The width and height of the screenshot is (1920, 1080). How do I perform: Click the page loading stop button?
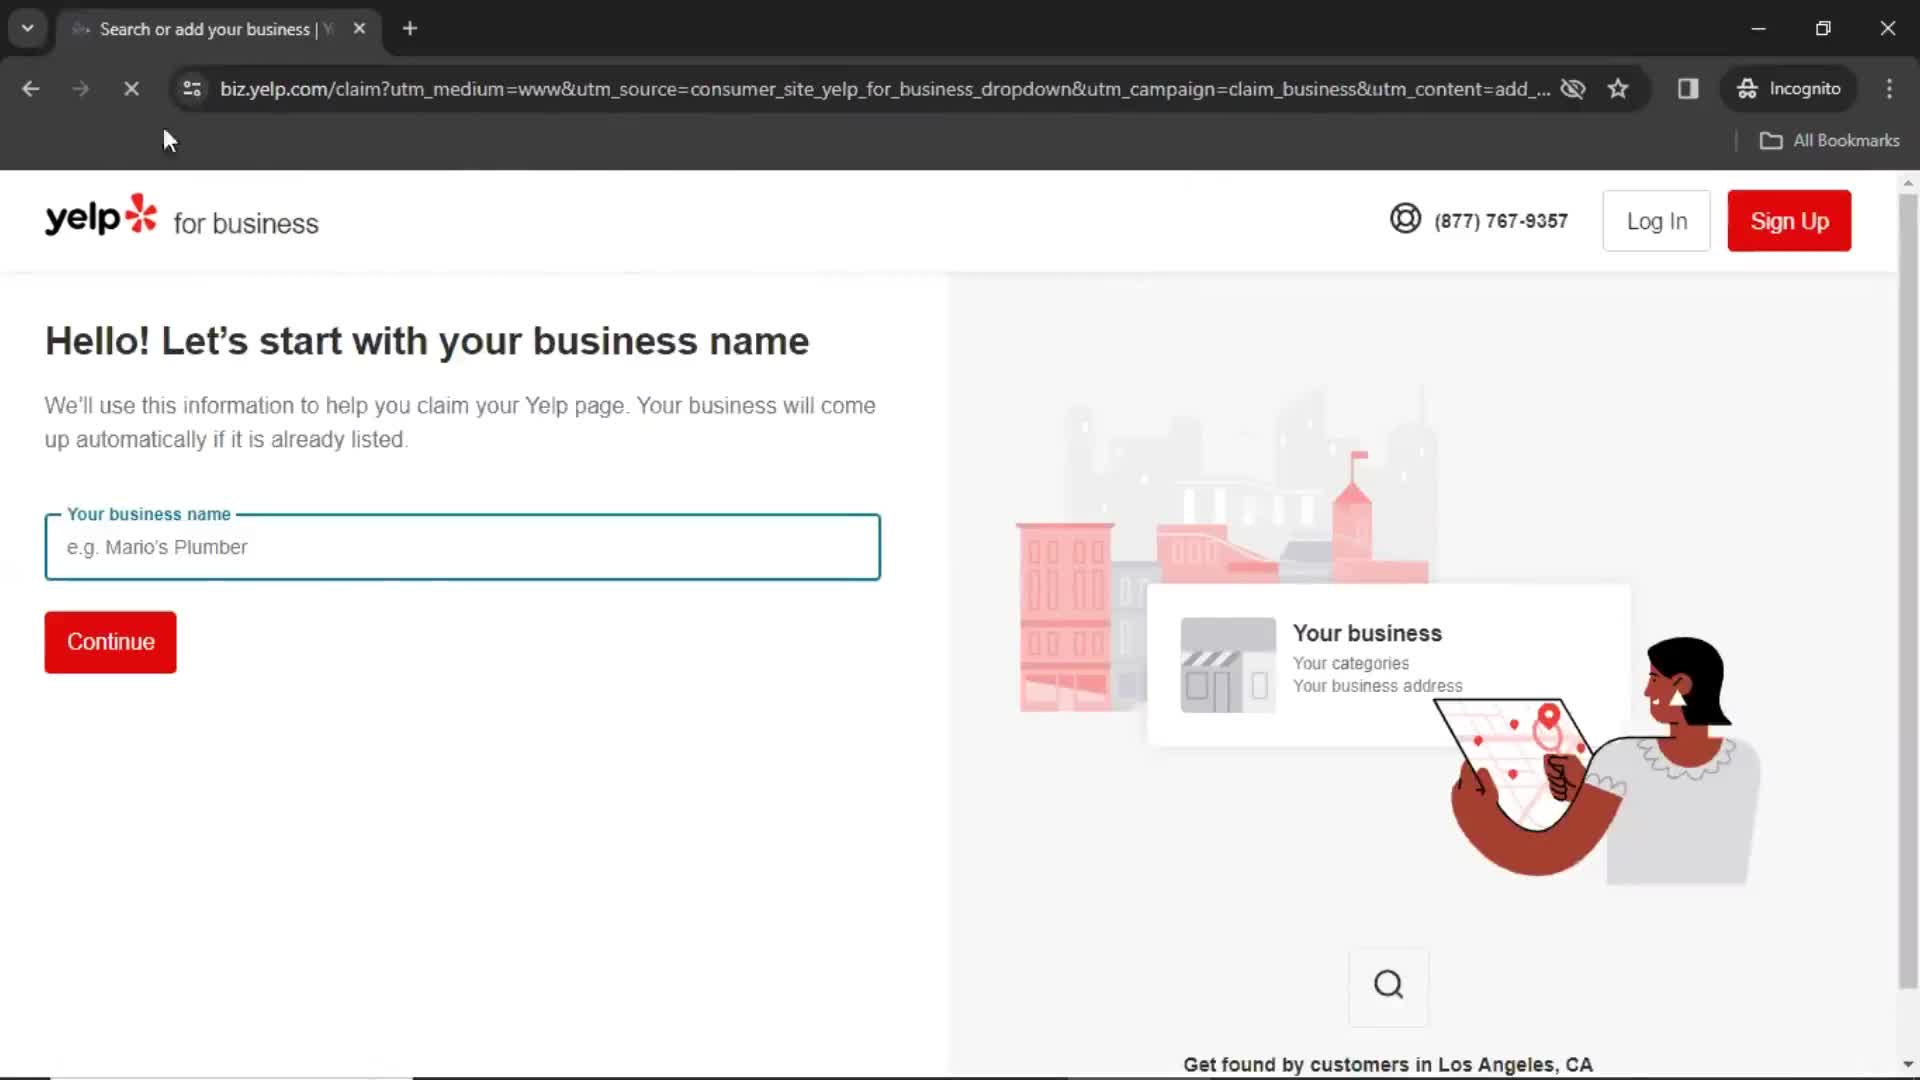tap(129, 88)
